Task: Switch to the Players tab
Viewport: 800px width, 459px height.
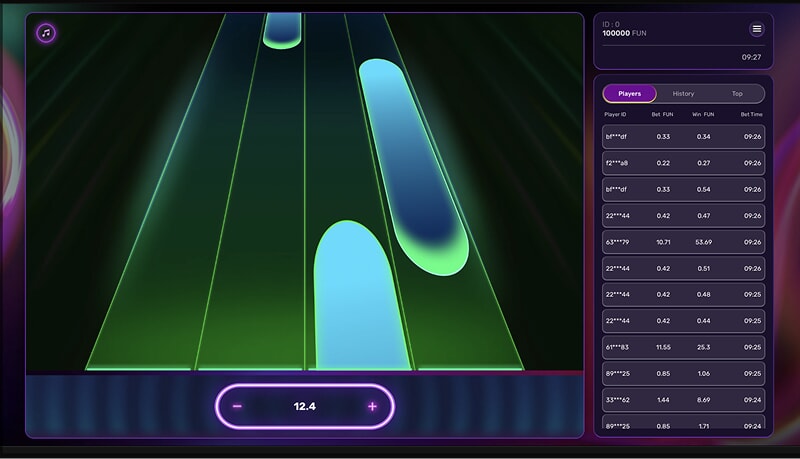Action: [x=630, y=94]
